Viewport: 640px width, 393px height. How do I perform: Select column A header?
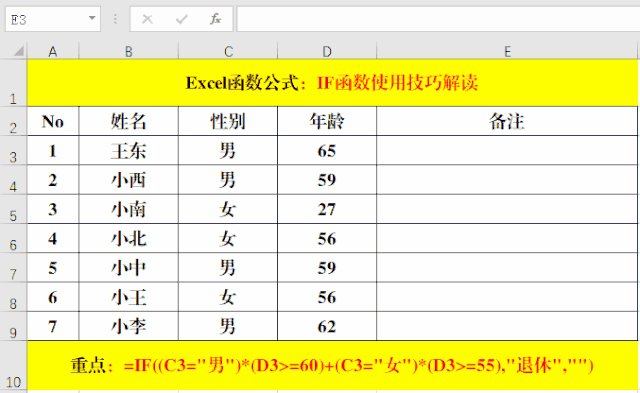[53, 51]
